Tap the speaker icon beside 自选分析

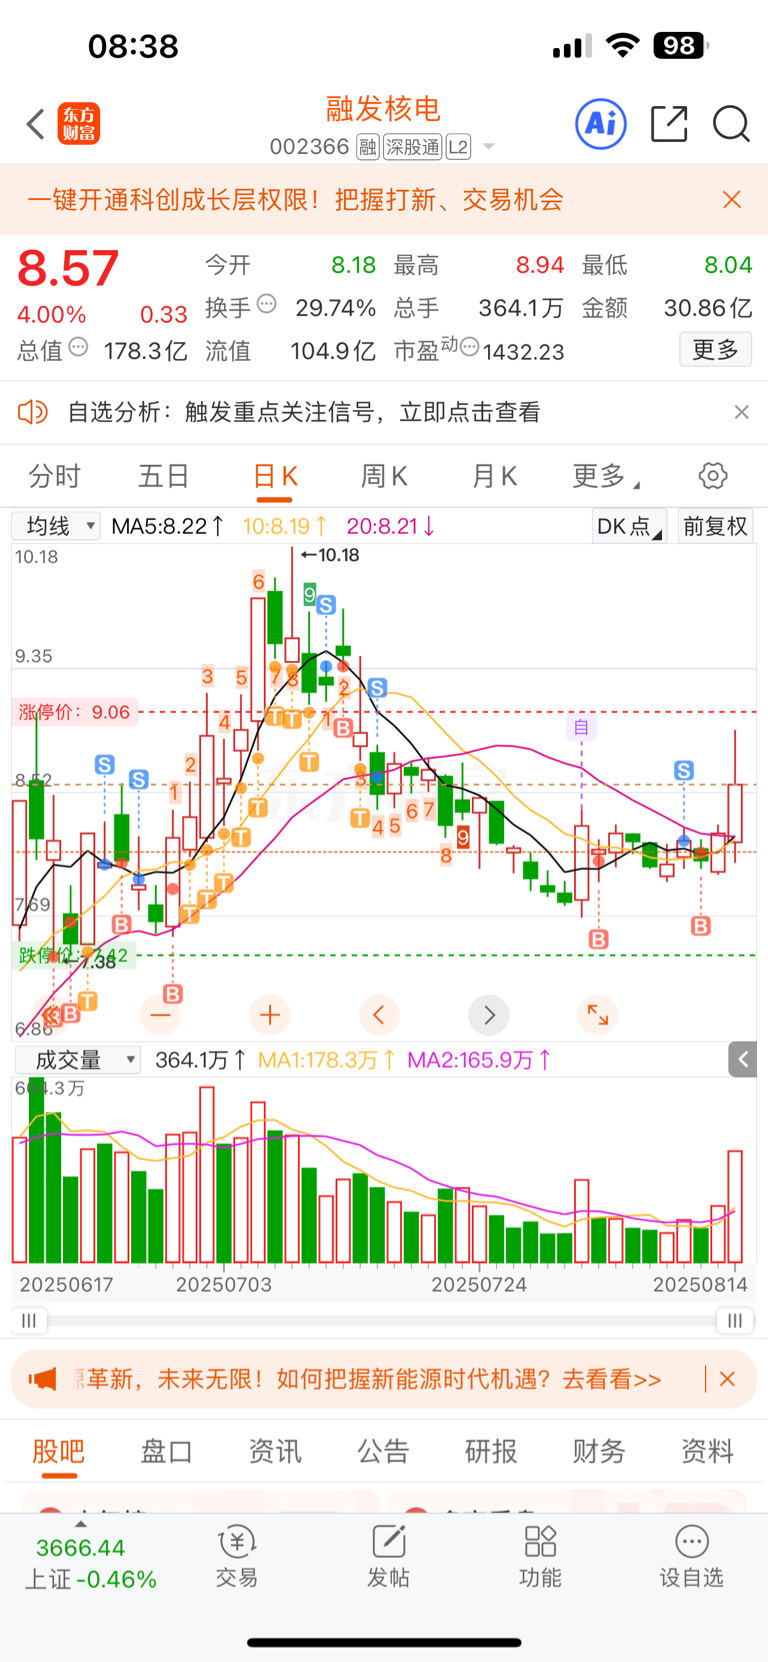pyautogui.click(x=33, y=412)
